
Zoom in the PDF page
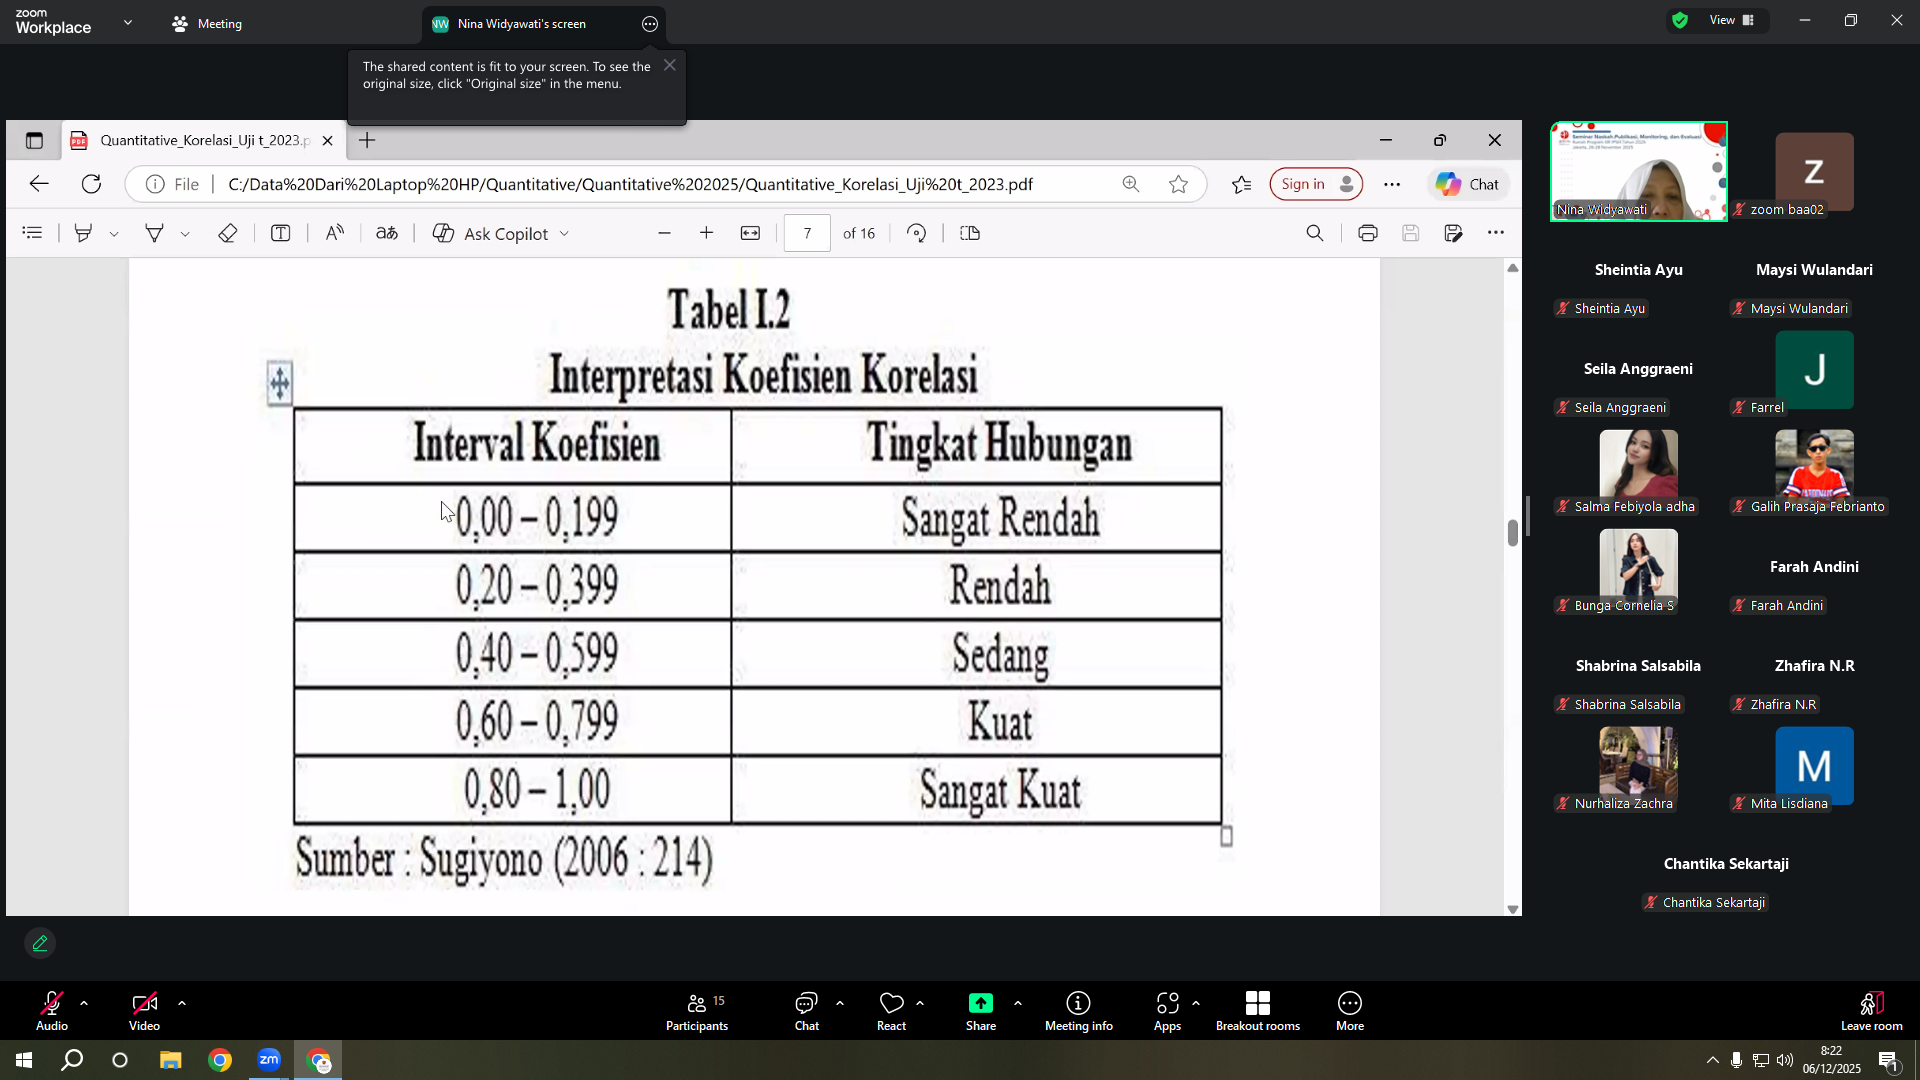coord(707,233)
